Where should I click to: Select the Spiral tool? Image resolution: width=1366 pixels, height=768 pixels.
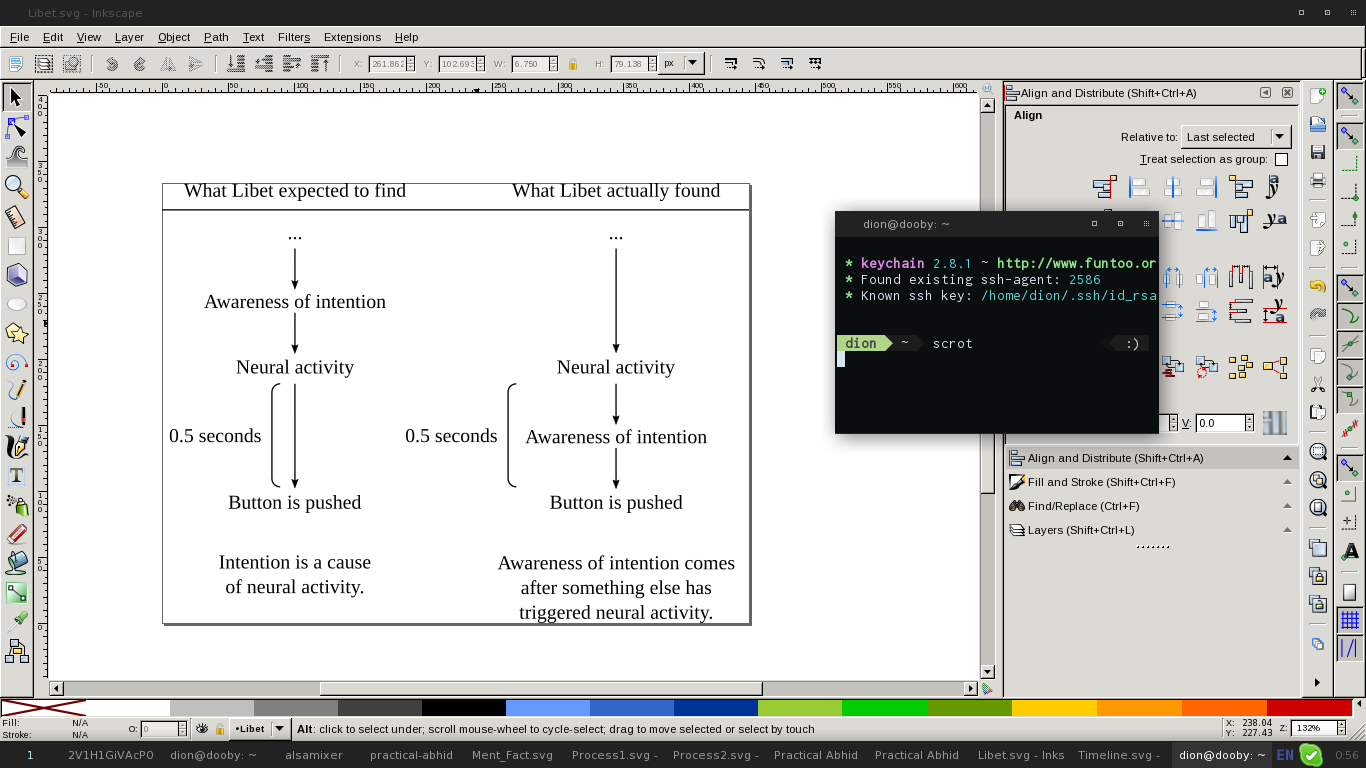[16, 362]
